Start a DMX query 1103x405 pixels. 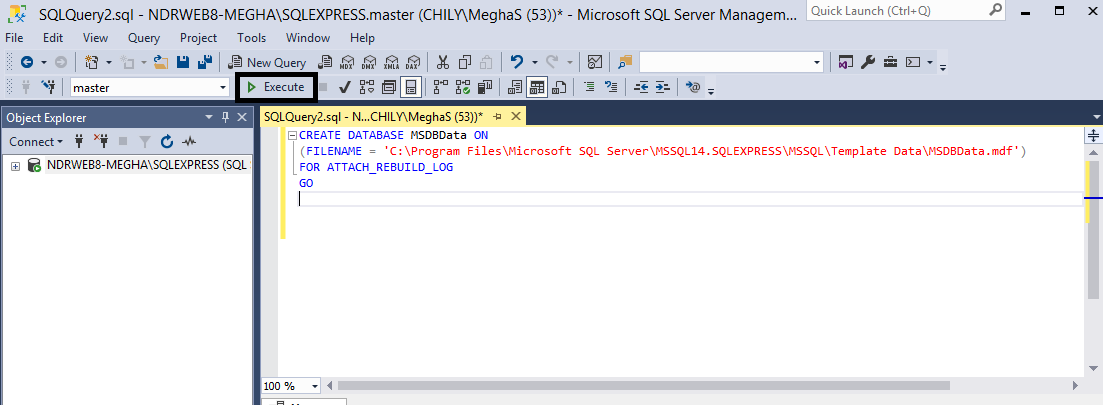pos(369,63)
